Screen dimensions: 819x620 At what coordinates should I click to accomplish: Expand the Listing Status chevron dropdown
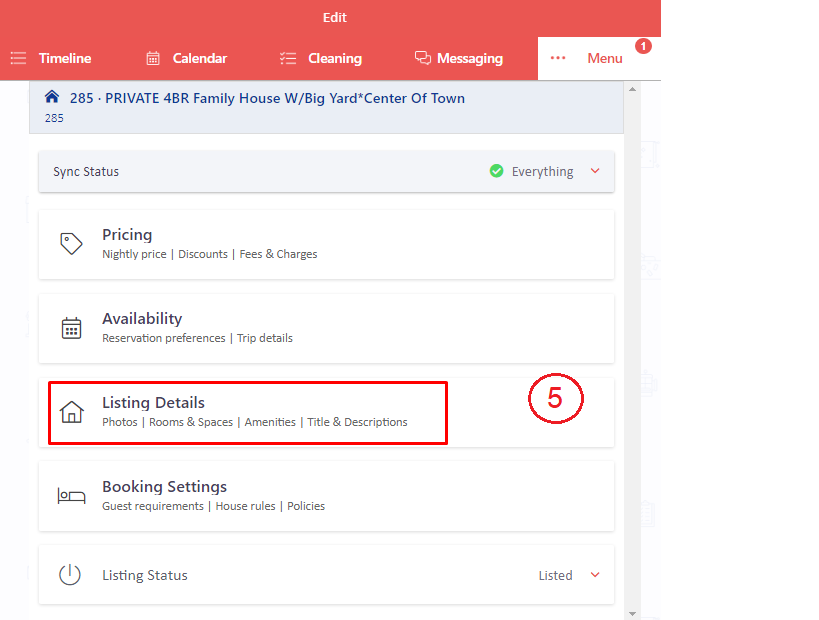click(x=595, y=575)
